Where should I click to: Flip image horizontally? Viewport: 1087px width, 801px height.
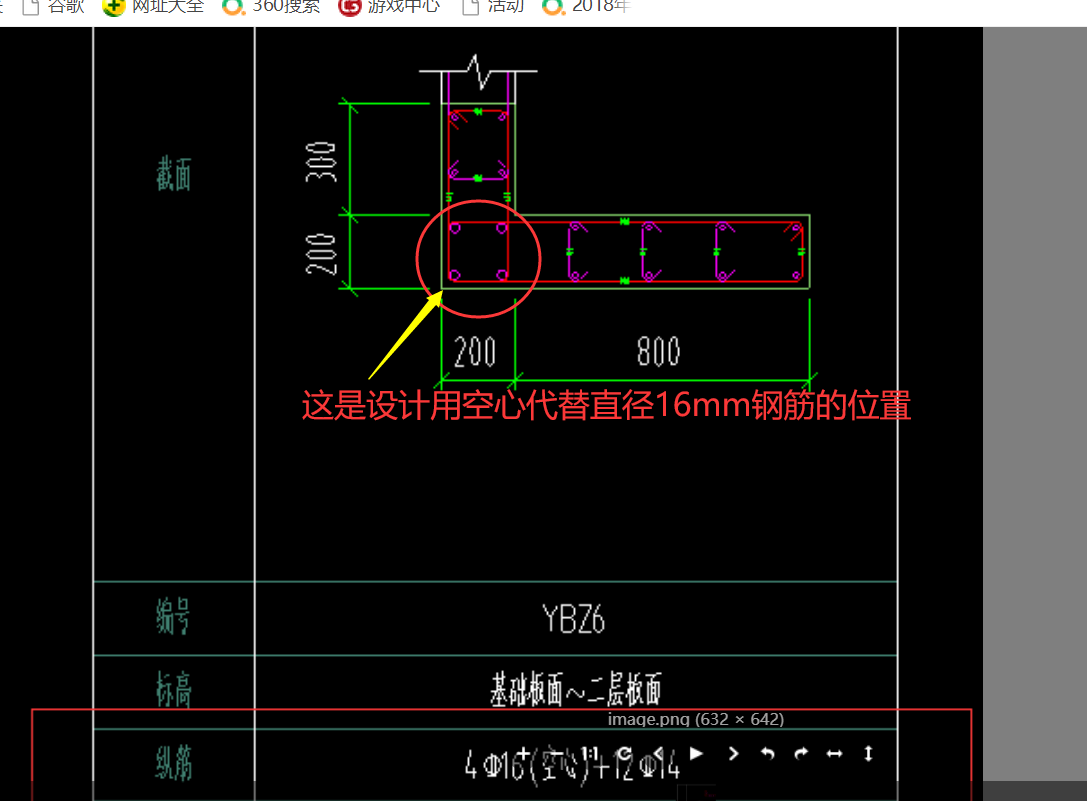[834, 753]
